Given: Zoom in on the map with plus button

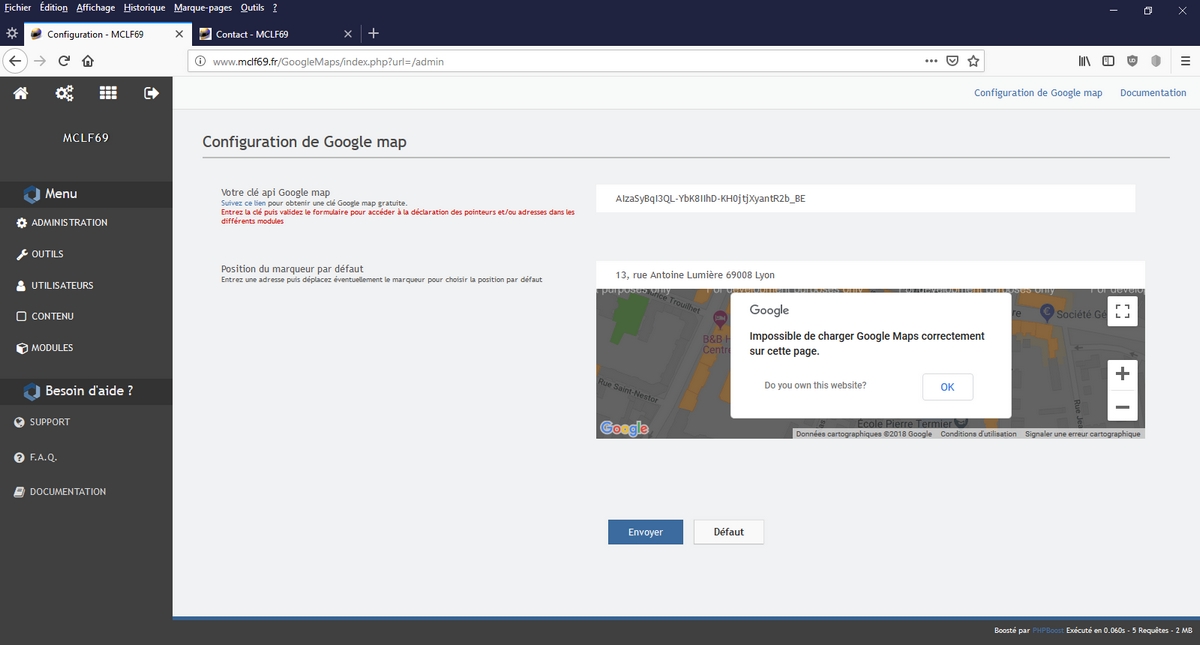Looking at the screenshot, I should coord(1122,374).
